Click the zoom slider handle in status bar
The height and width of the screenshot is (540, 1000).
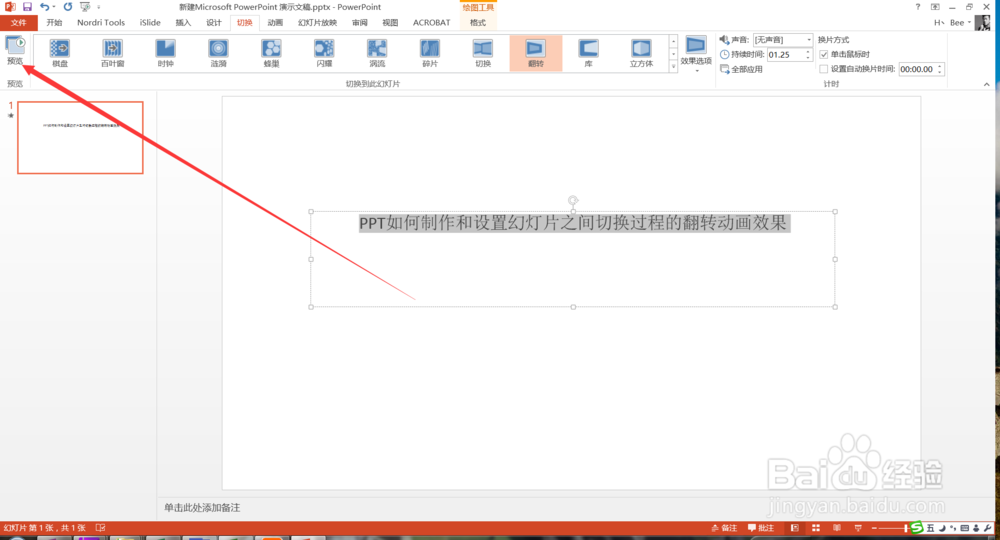[x=906, y=528]
